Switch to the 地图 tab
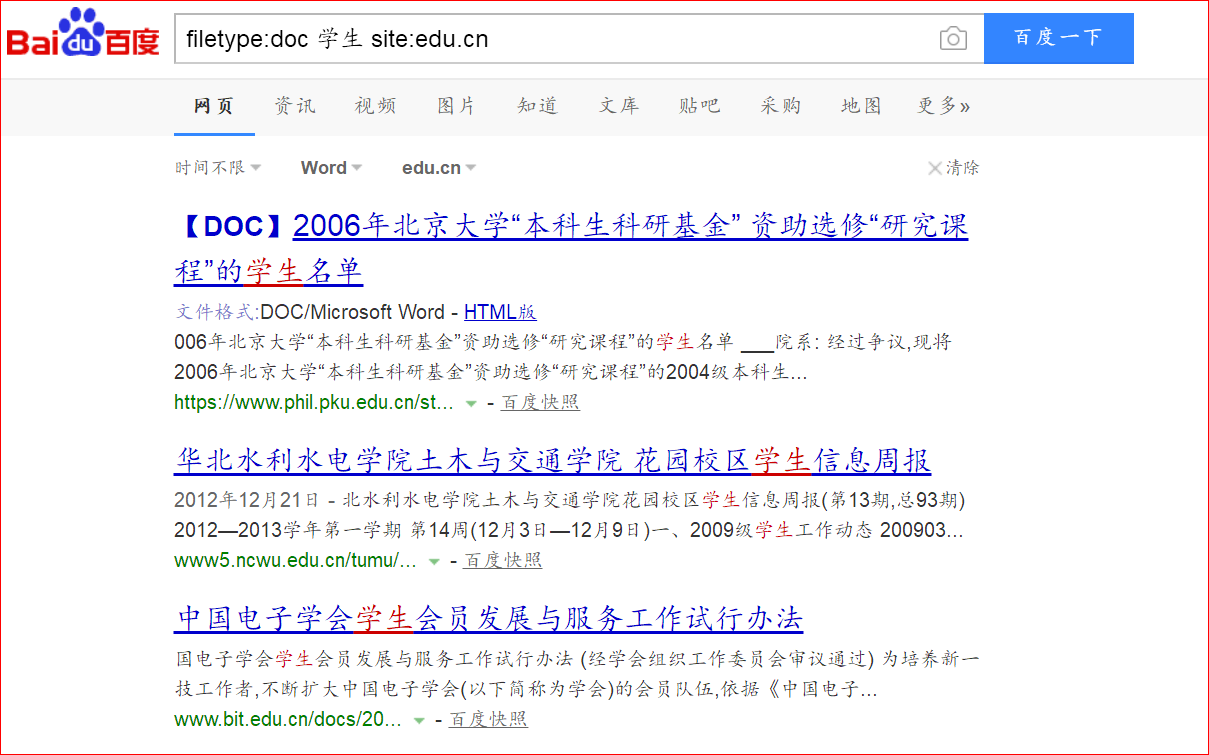This screenshot has width=1209, height=755. click(x=861, y=106)
